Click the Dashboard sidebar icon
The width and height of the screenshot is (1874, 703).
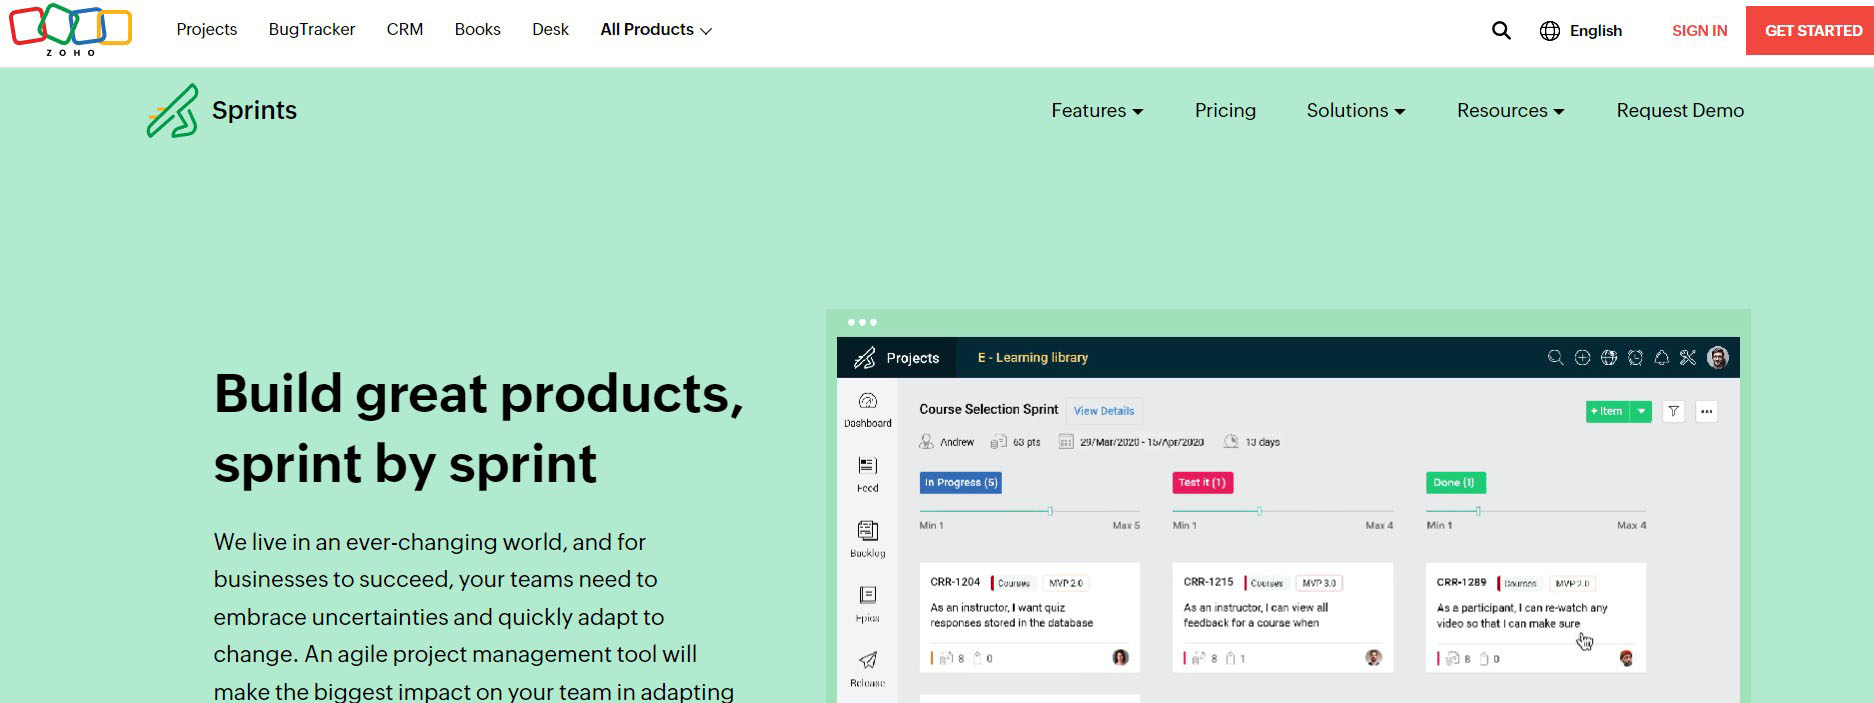[868, 401]
